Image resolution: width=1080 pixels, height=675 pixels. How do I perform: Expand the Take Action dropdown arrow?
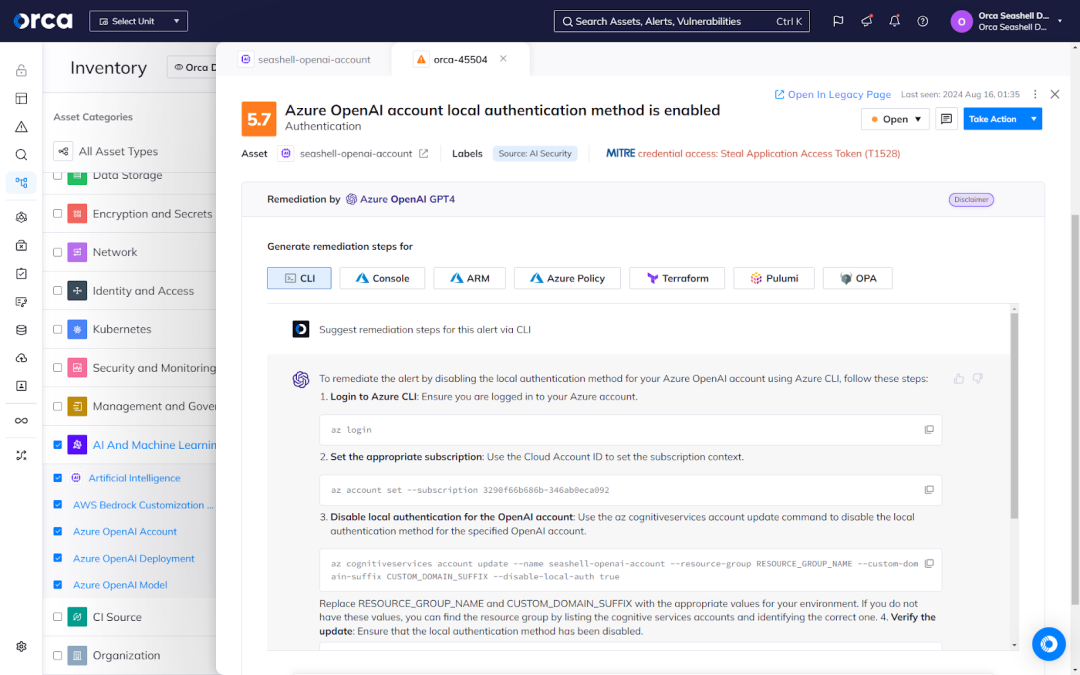click(1033, 119)
